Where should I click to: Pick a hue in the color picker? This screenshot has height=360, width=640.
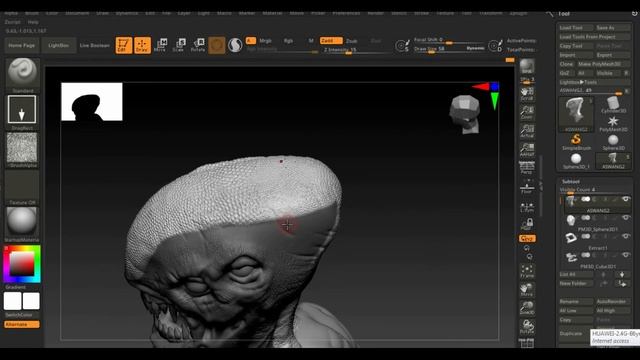coord(22,264)
